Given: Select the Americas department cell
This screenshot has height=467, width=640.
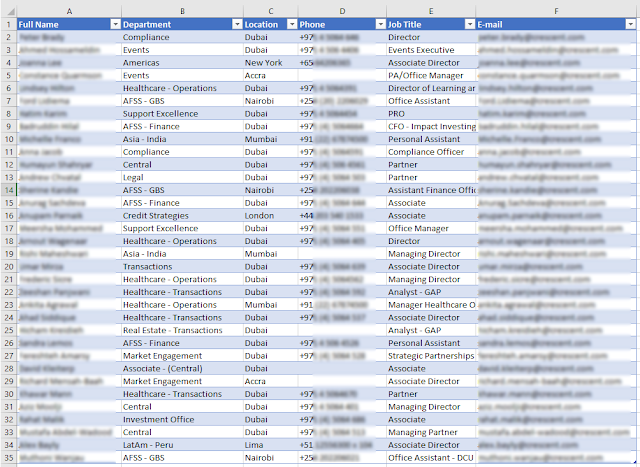Looking at the screenshot, I should click(182, 63).
